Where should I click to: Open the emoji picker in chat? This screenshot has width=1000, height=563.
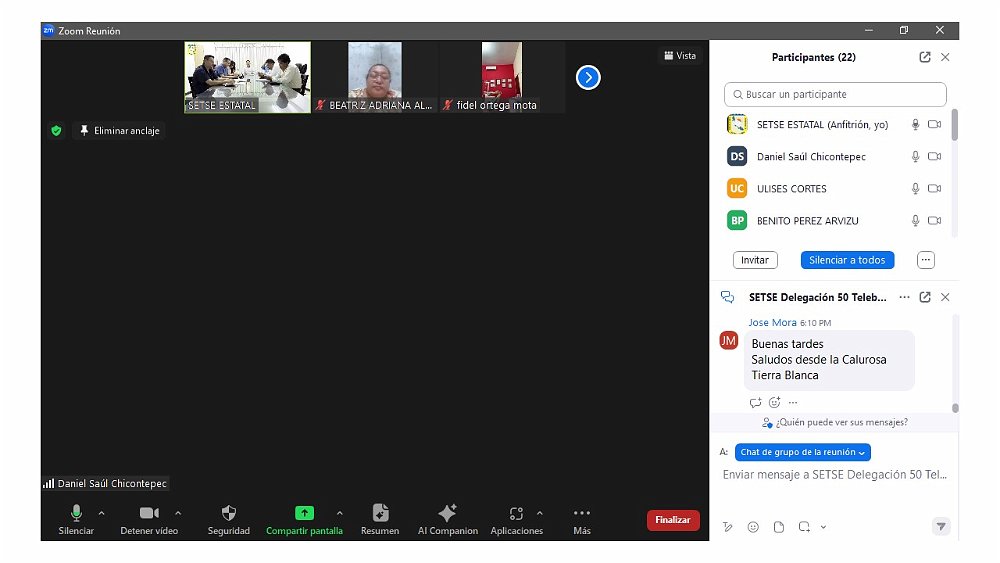pos(753,527)
